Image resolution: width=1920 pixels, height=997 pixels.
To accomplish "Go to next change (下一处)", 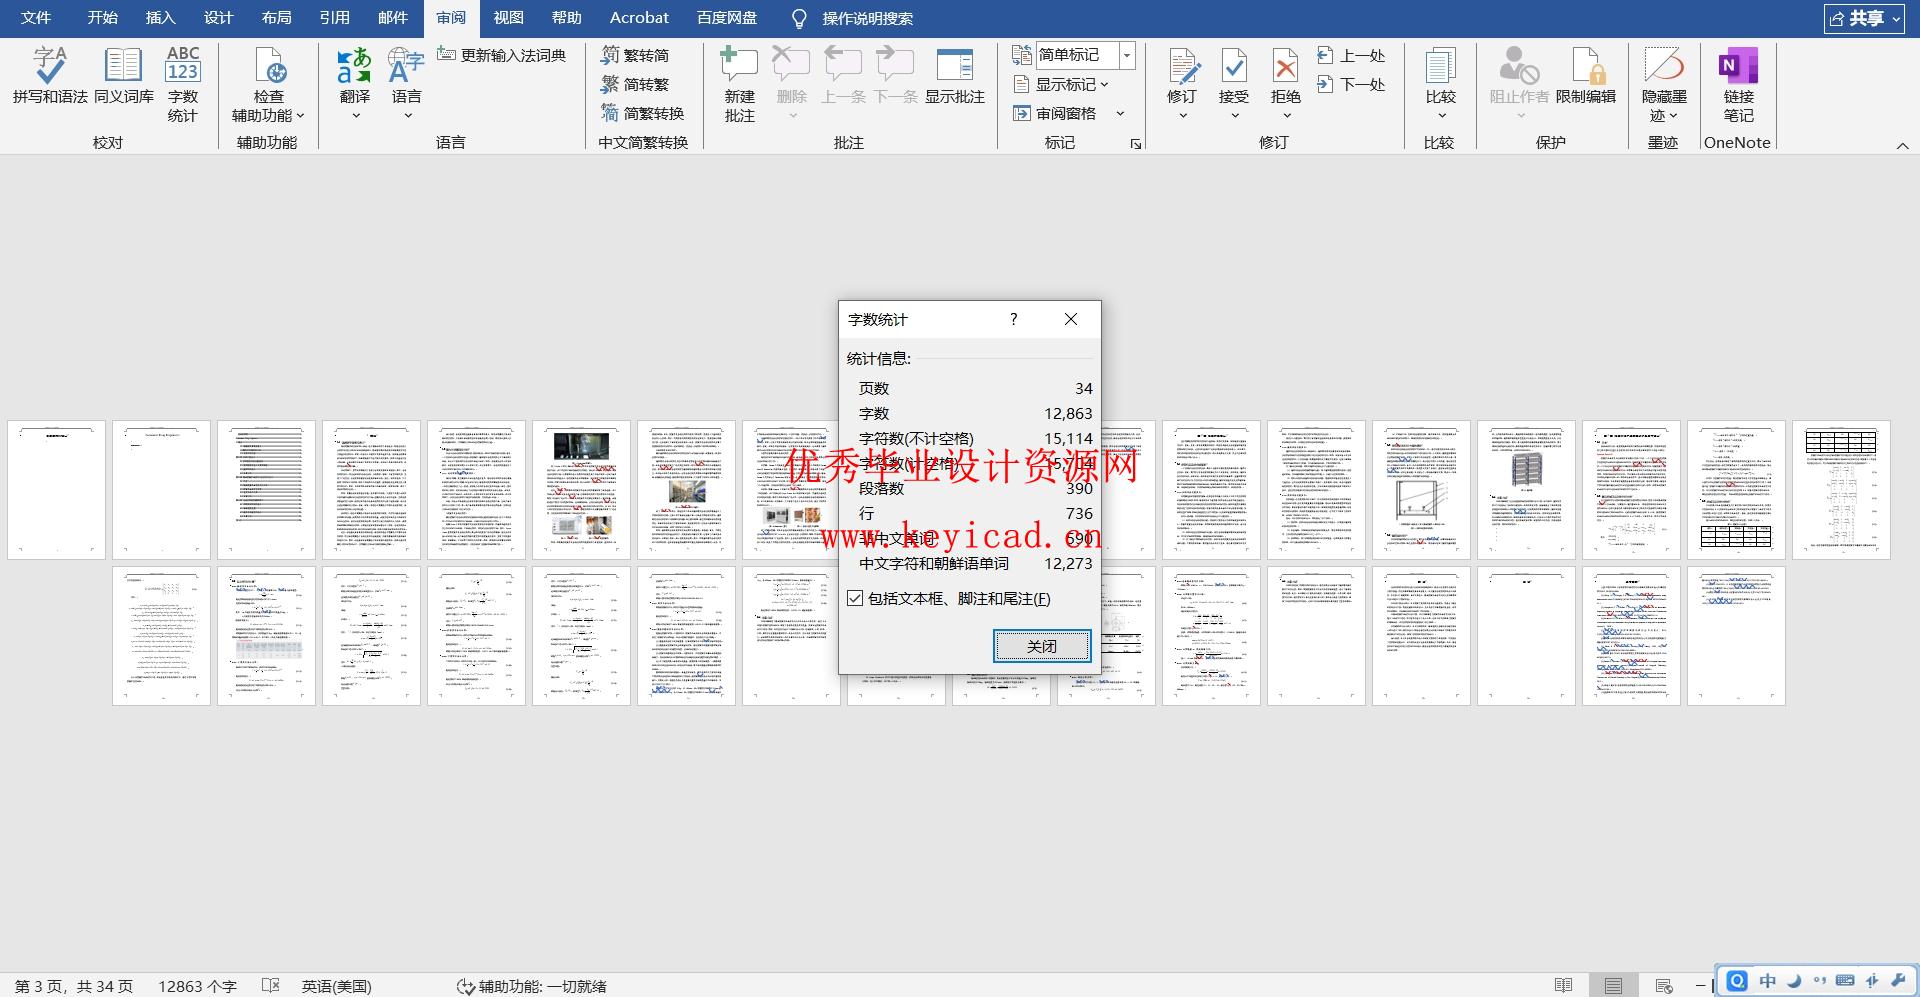I will click(1351, 84).
